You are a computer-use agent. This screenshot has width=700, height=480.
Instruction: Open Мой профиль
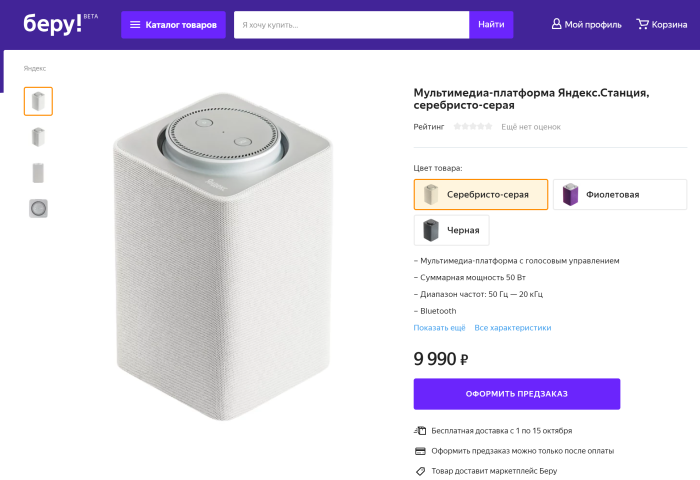pos(586,25)
